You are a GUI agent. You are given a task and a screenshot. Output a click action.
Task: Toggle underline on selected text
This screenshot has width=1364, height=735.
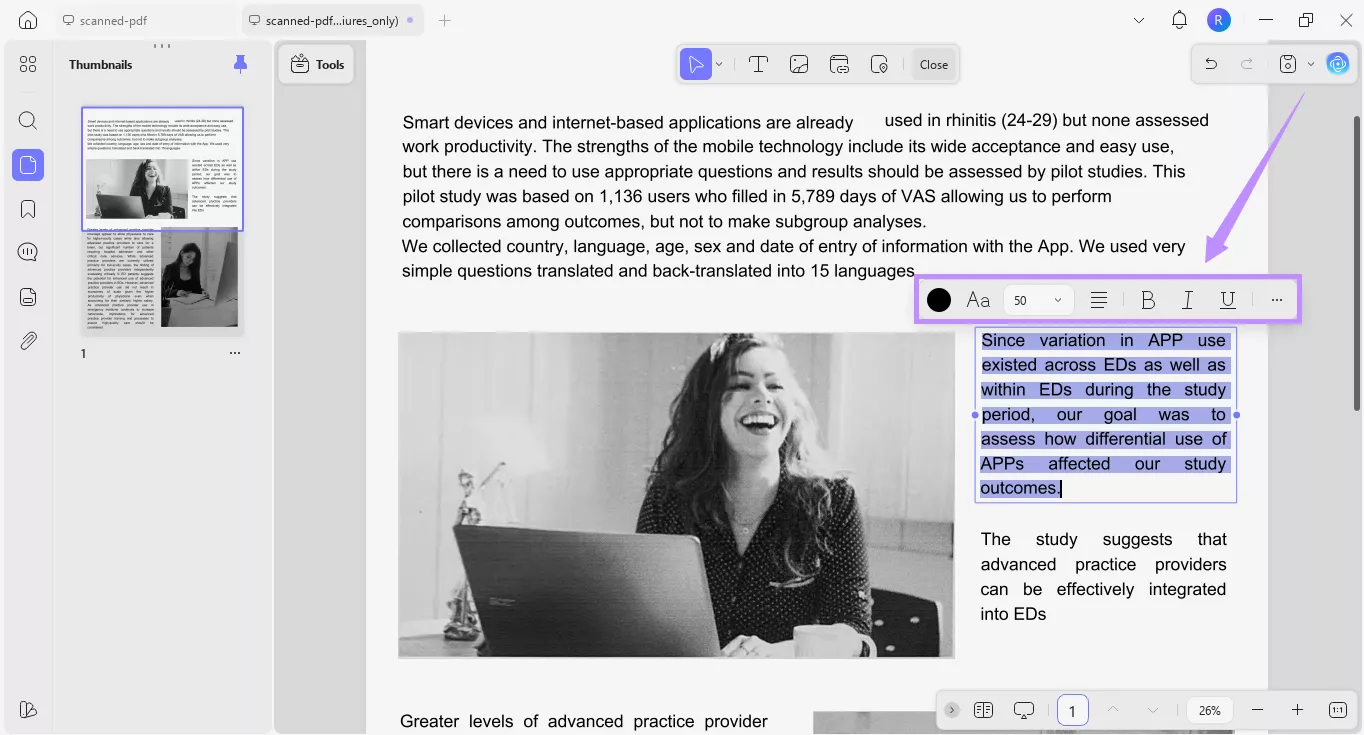1227,299
